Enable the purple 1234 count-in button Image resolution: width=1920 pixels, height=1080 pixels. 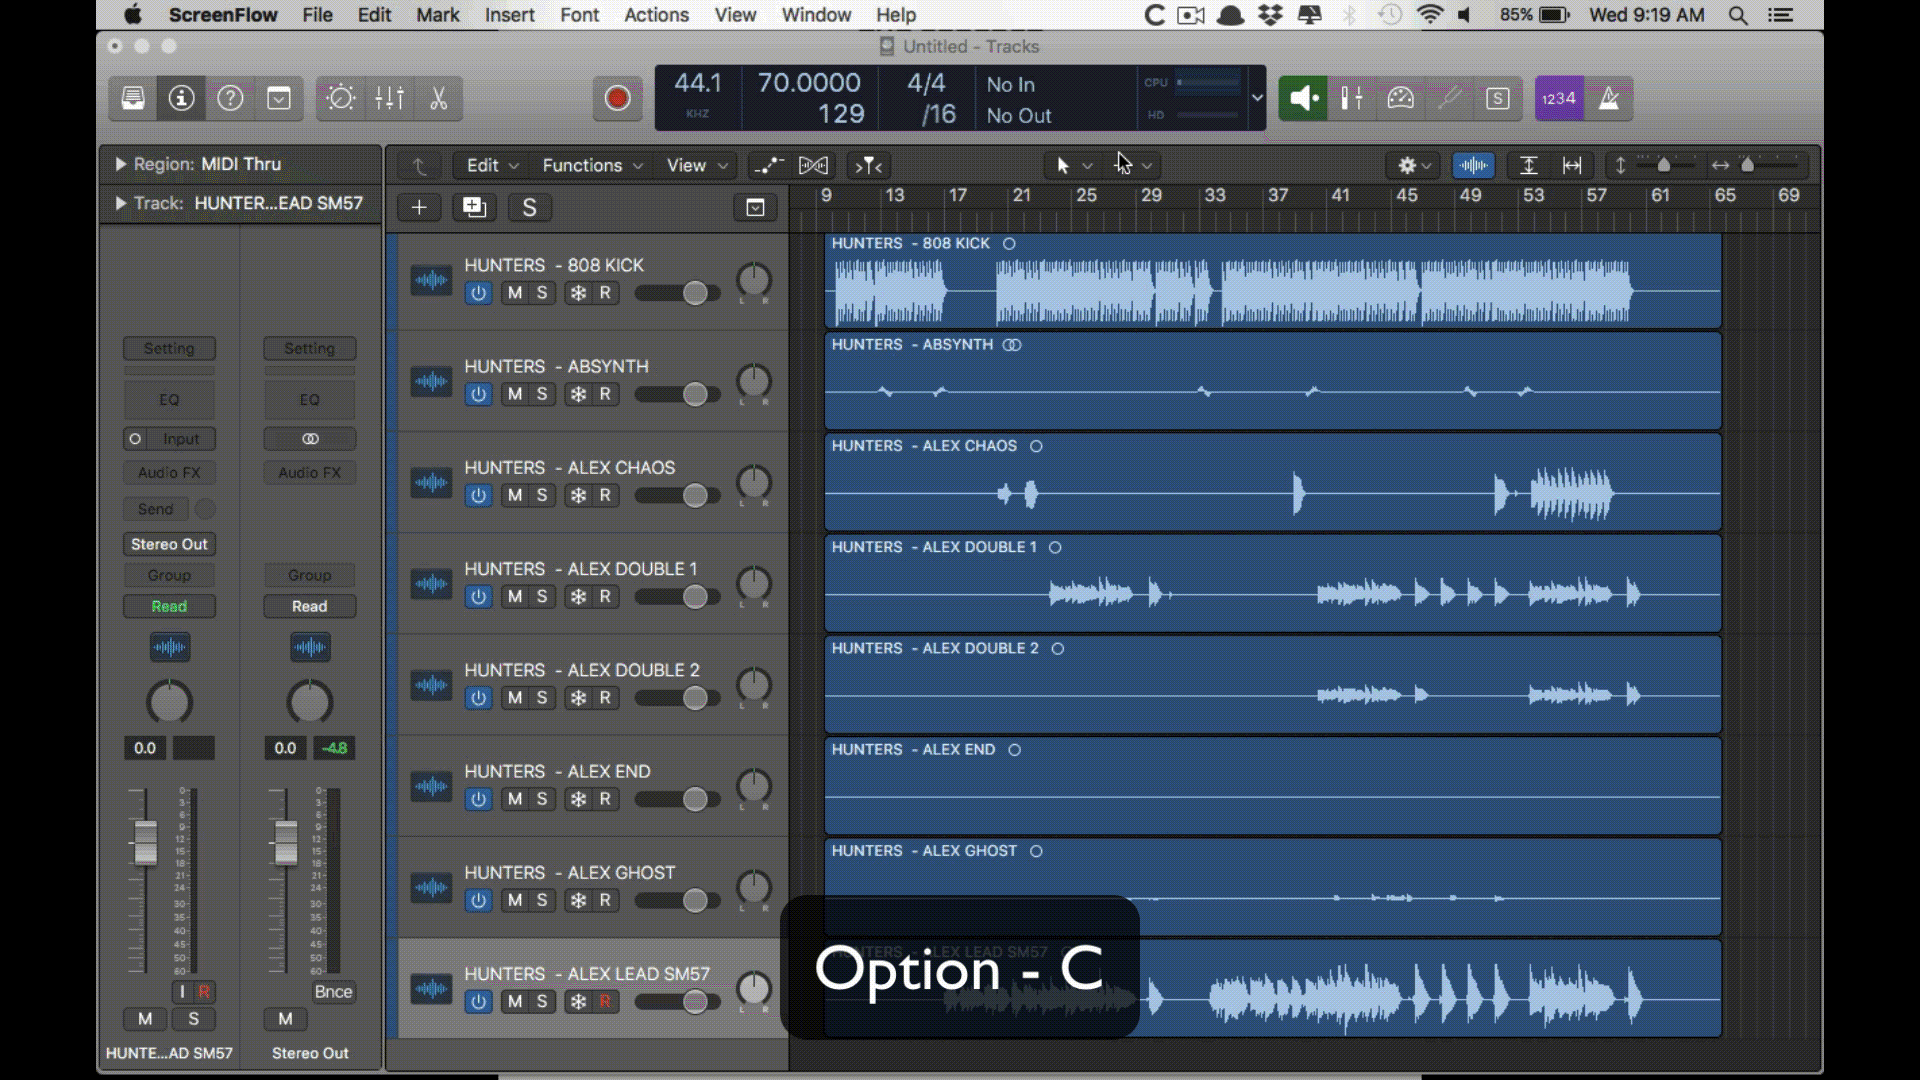(x=1558, y=98)
